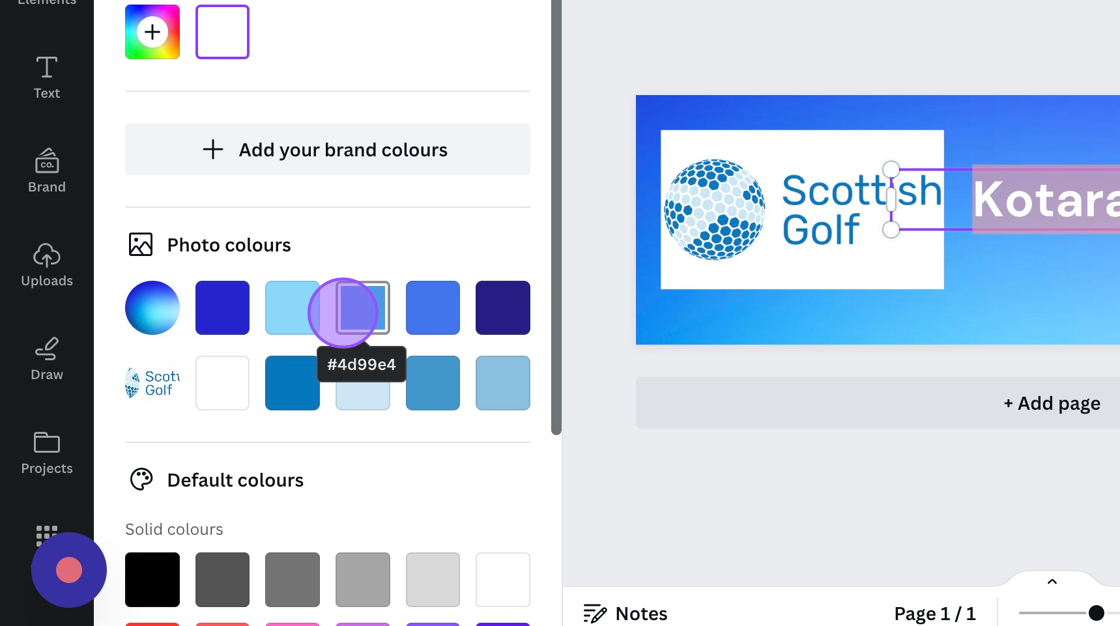The image size is (1120, 626).
Task: Click the Default colours palette icon
Action: (141, 480)
